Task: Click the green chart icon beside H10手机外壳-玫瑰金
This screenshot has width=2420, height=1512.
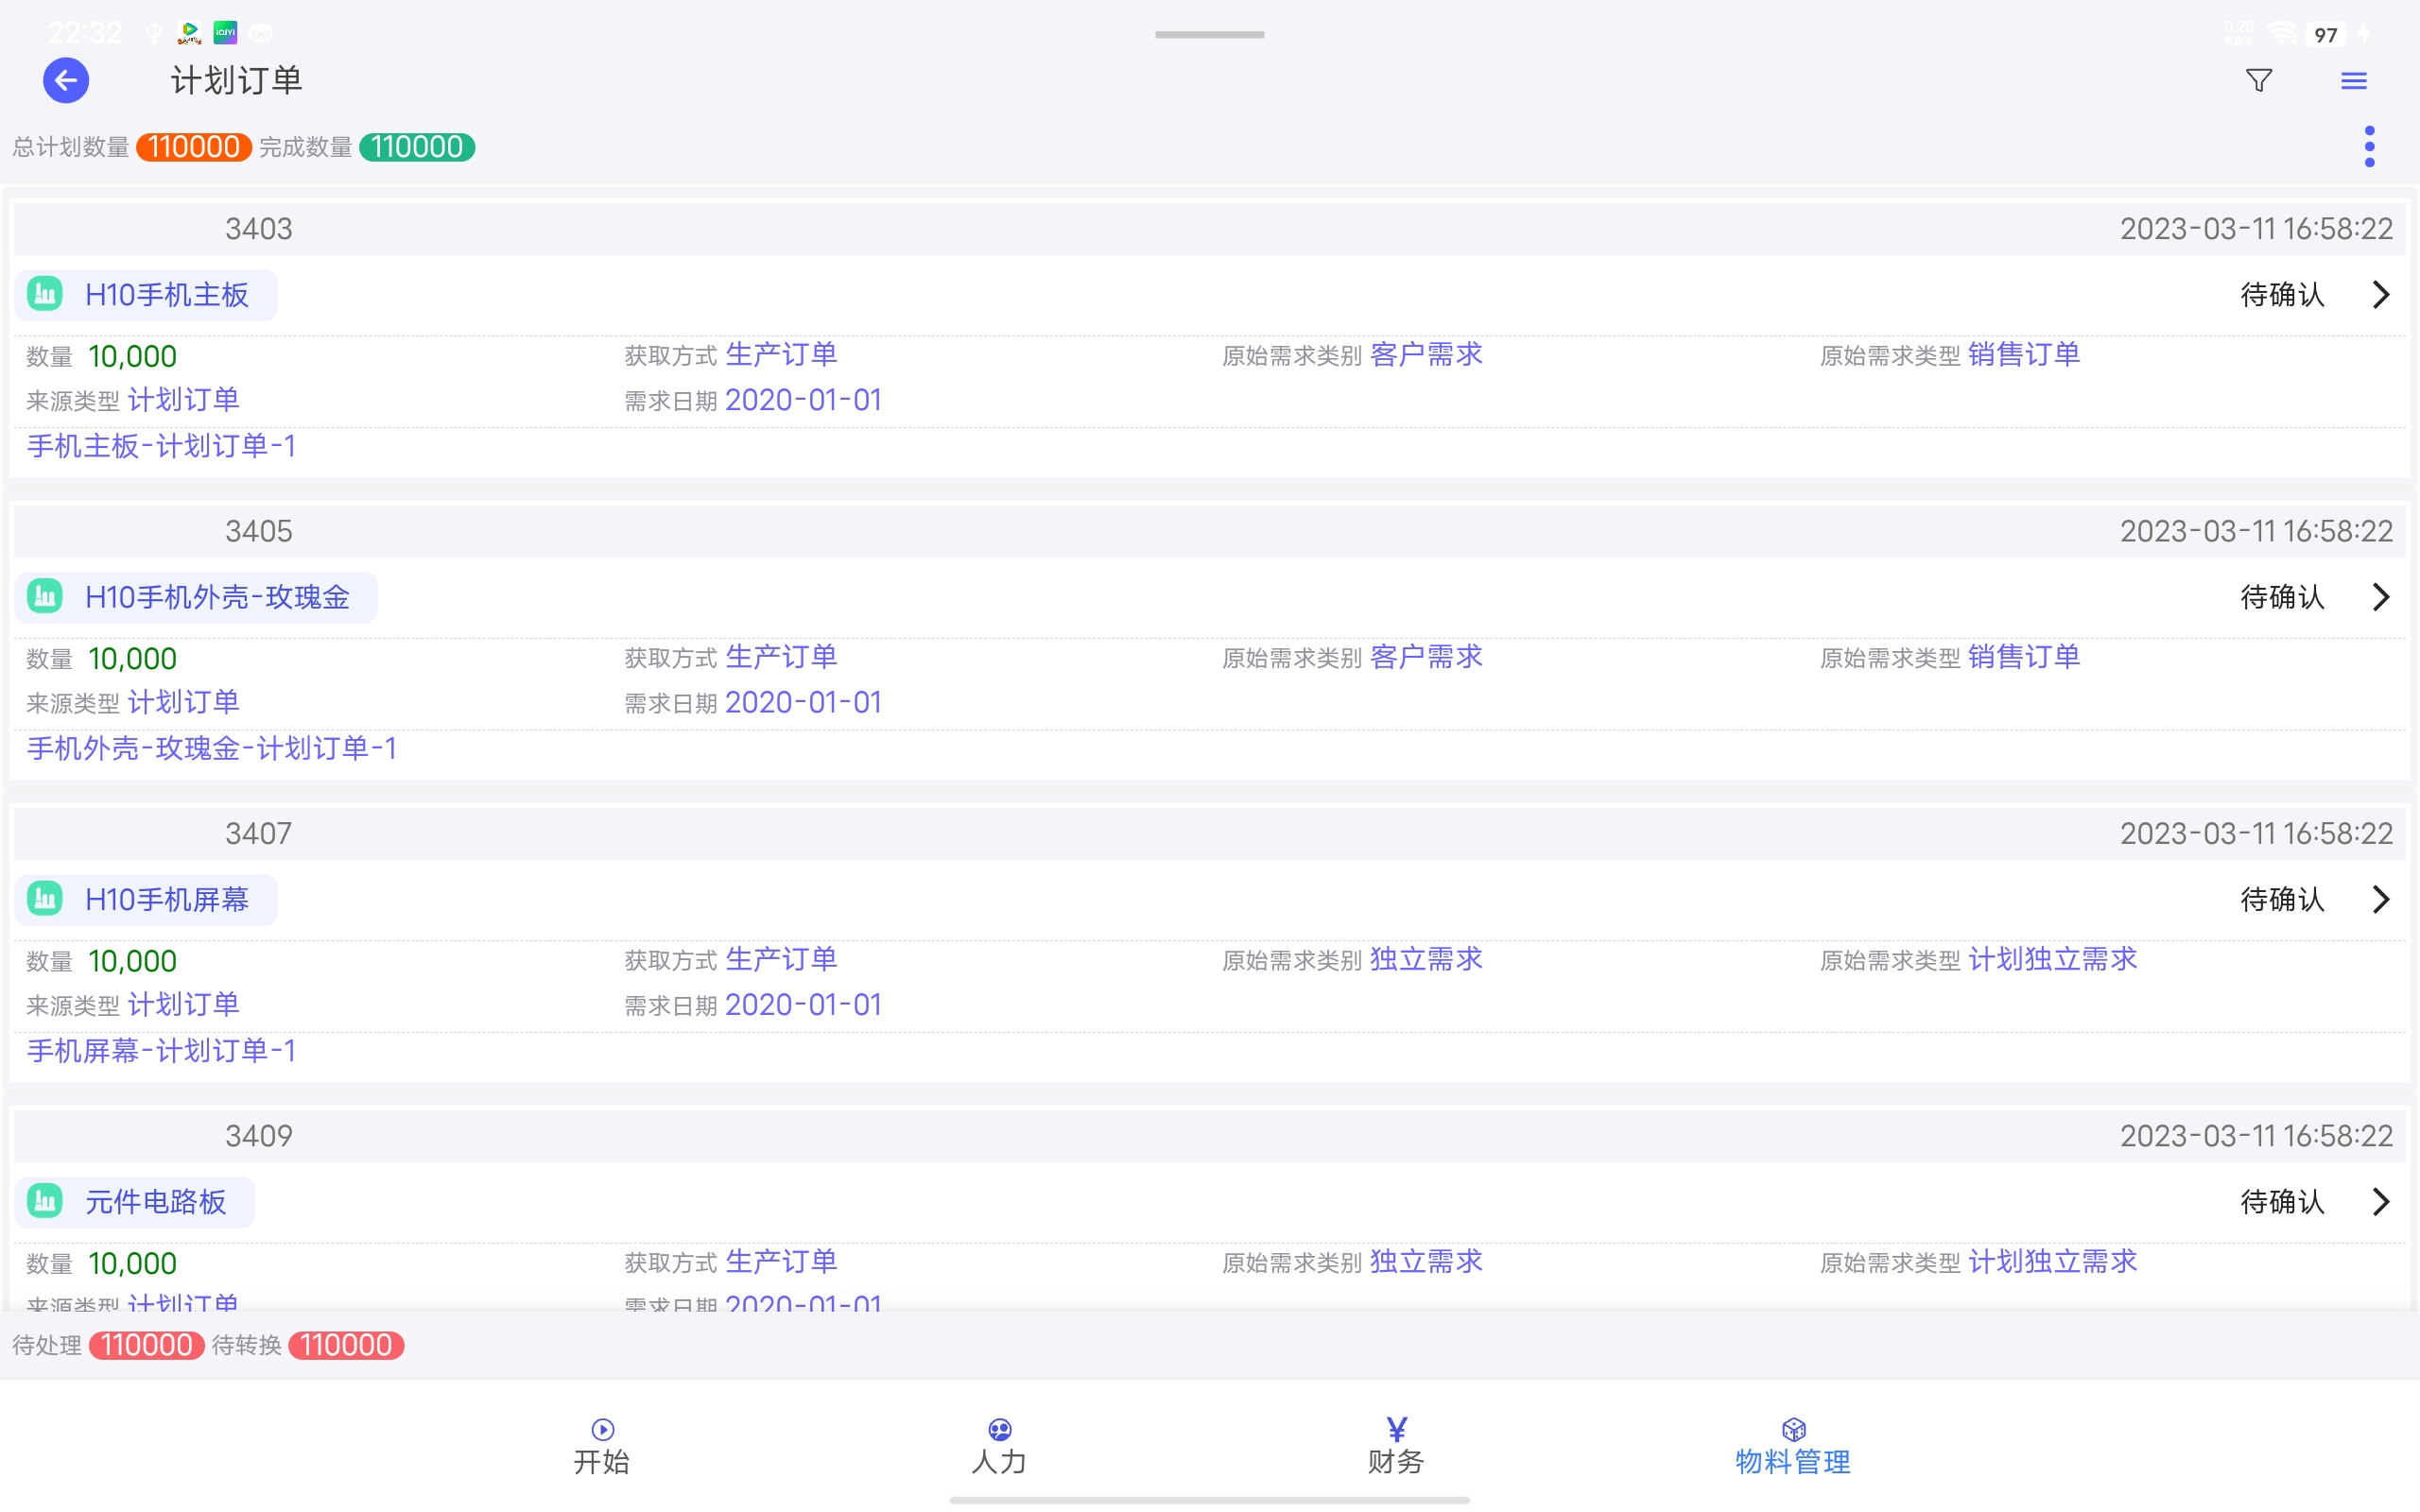Action: [45, 597]
